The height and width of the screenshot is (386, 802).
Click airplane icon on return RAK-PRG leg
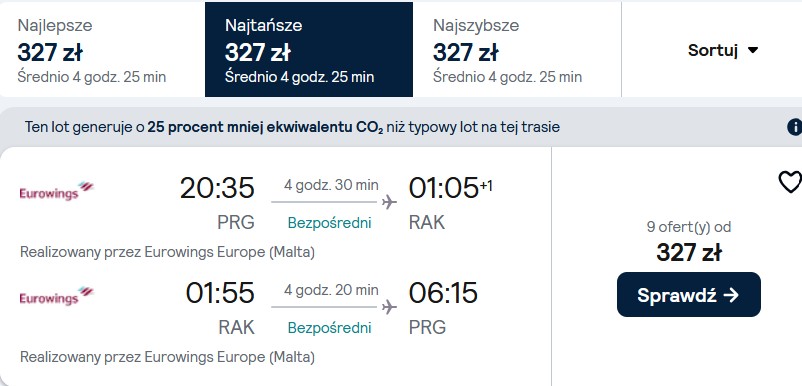[x=389, y=307]
